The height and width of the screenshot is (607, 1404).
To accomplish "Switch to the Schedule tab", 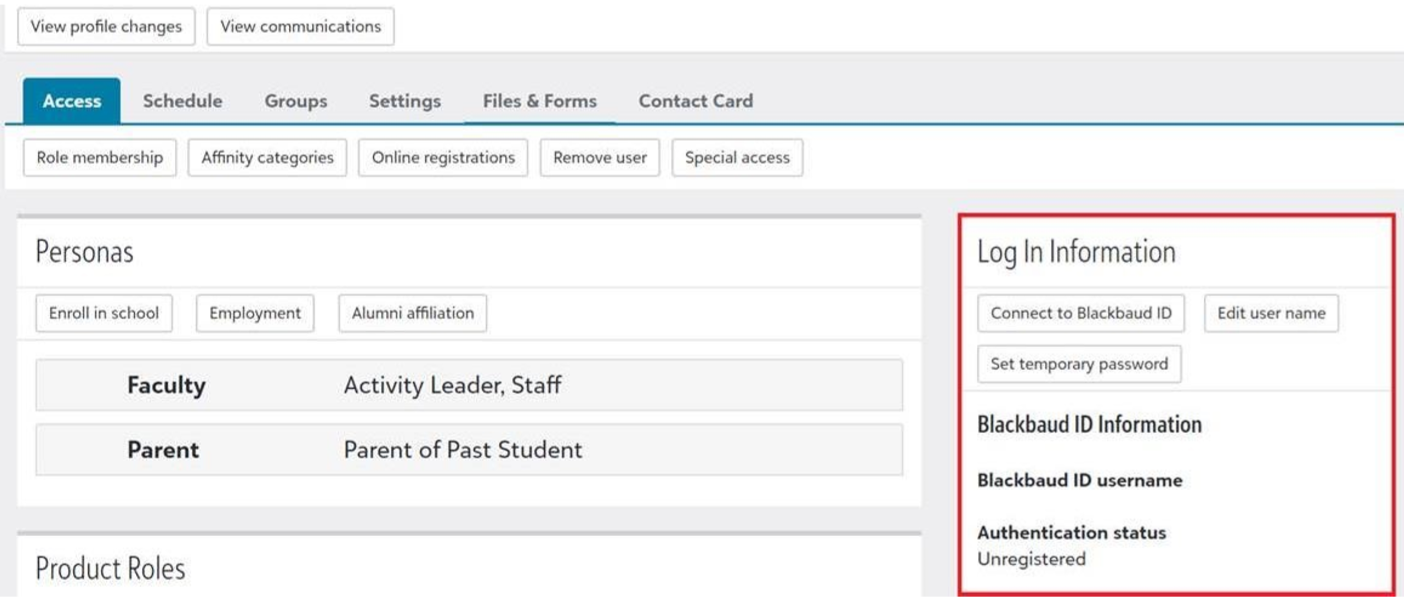I will pos(182,101).
